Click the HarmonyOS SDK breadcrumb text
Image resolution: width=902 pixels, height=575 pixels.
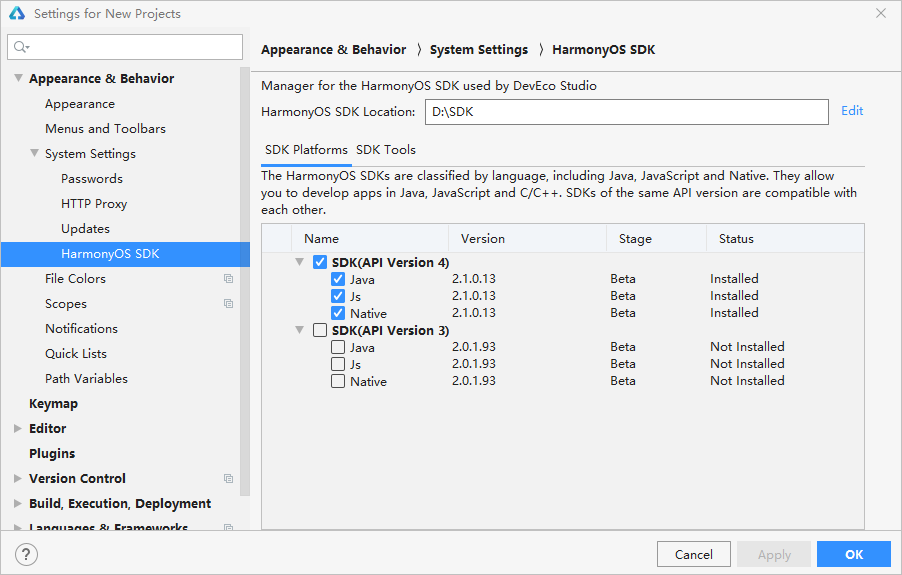tap(603, 50)
